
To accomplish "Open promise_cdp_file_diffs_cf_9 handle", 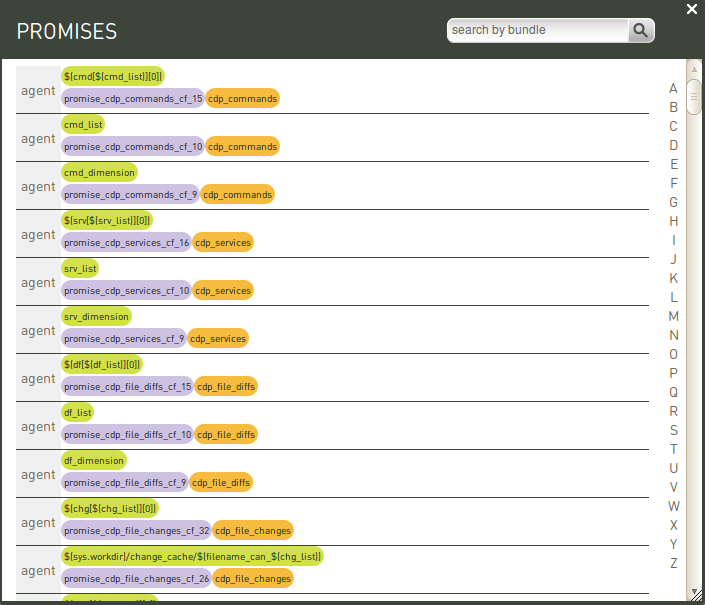I will tap(125, 482).
